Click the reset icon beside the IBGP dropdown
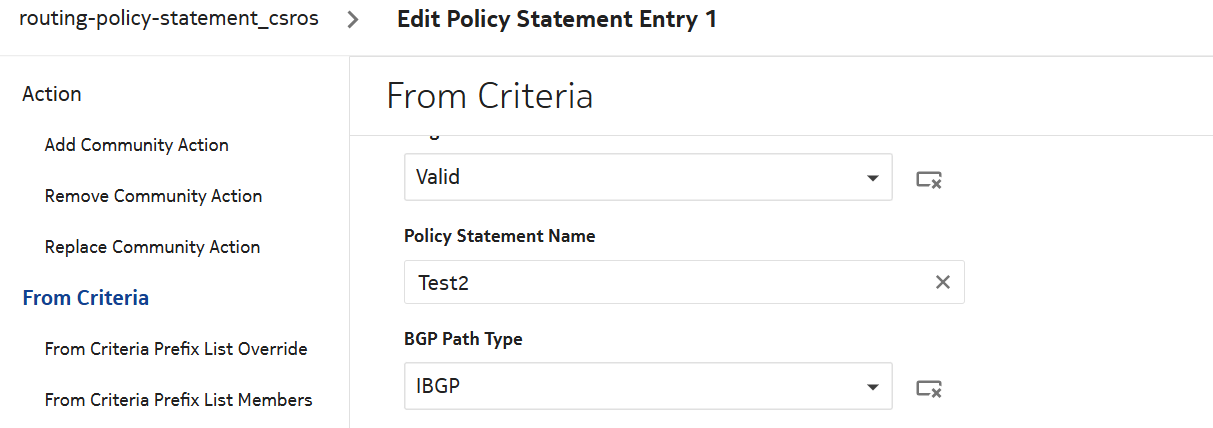The width and height of the screenshot is (1213, 428). pos(929,387)
